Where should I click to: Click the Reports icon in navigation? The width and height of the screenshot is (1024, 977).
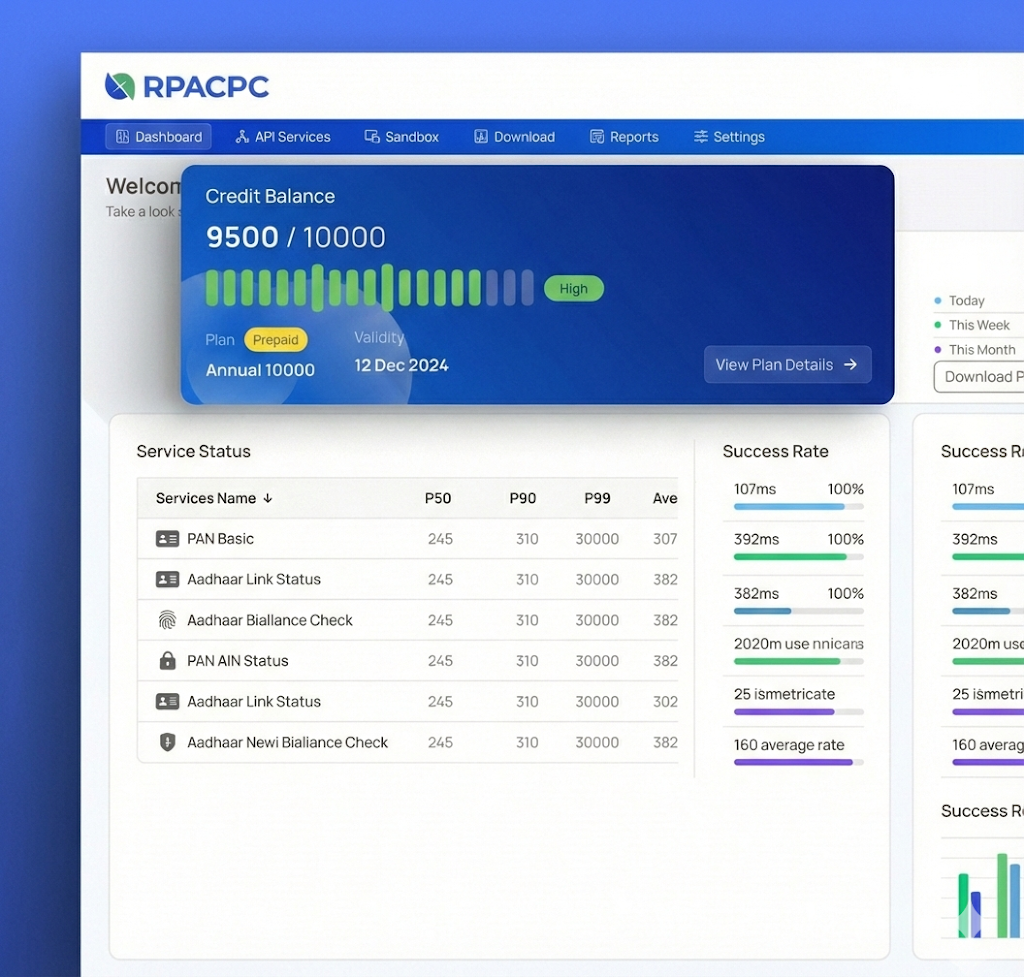click(x=597, y=137)
